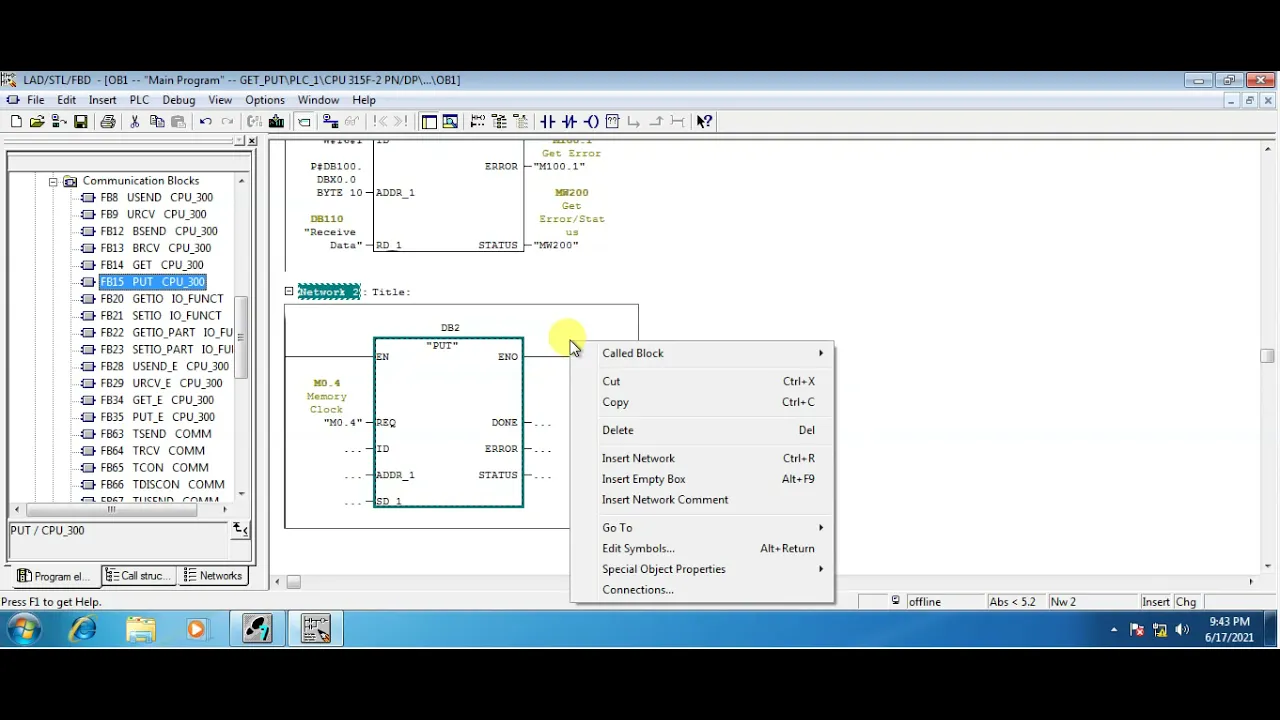Click the Download to PLC toolbar icon
Image resolution: width=1280 pixels, height=720 pixels.
tap(276, 122)
